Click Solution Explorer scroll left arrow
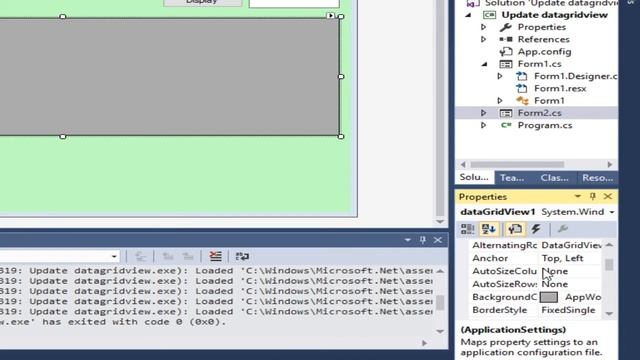 tap(463, 164)
